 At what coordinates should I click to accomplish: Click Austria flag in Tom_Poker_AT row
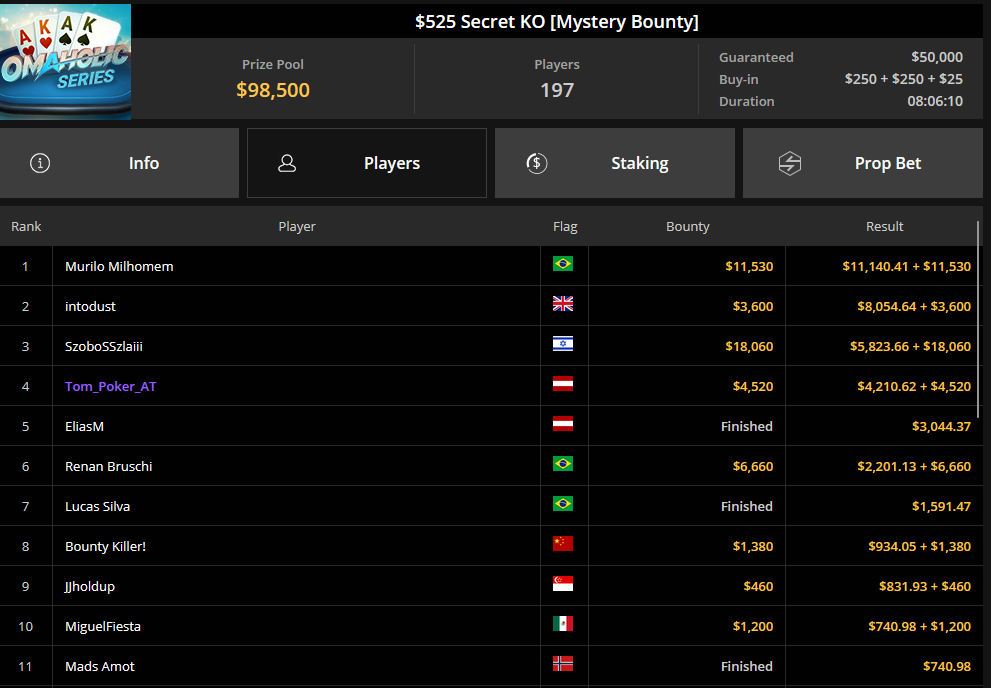tap(562, 383)
